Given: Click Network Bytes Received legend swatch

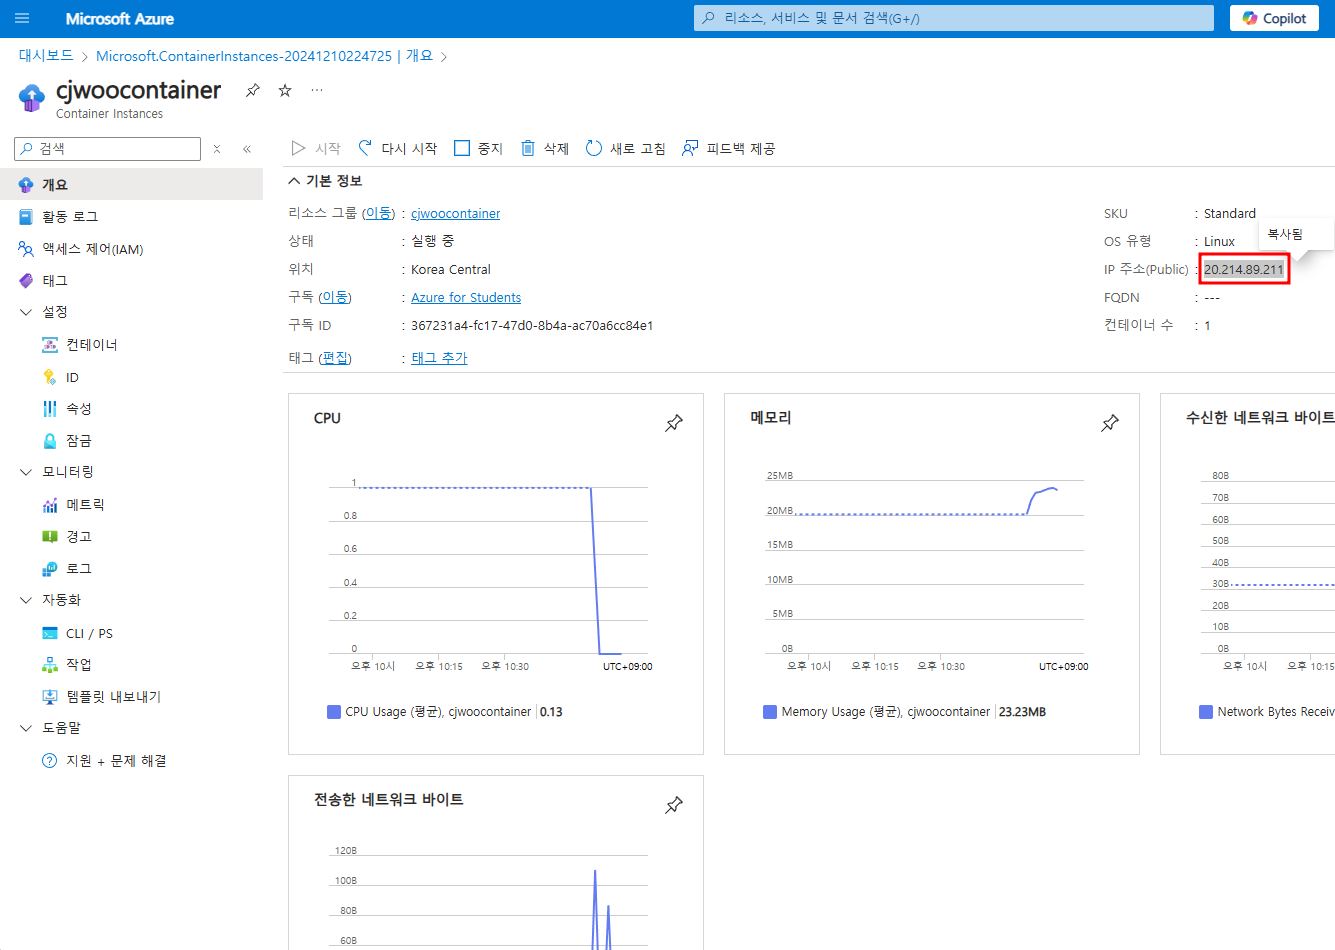Looking at the screenshot, I should [1206, 712].
